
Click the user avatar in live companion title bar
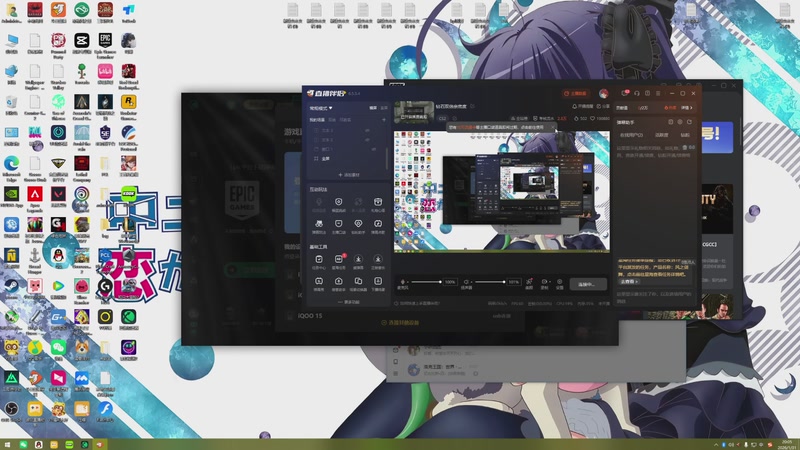coord(604,93)
